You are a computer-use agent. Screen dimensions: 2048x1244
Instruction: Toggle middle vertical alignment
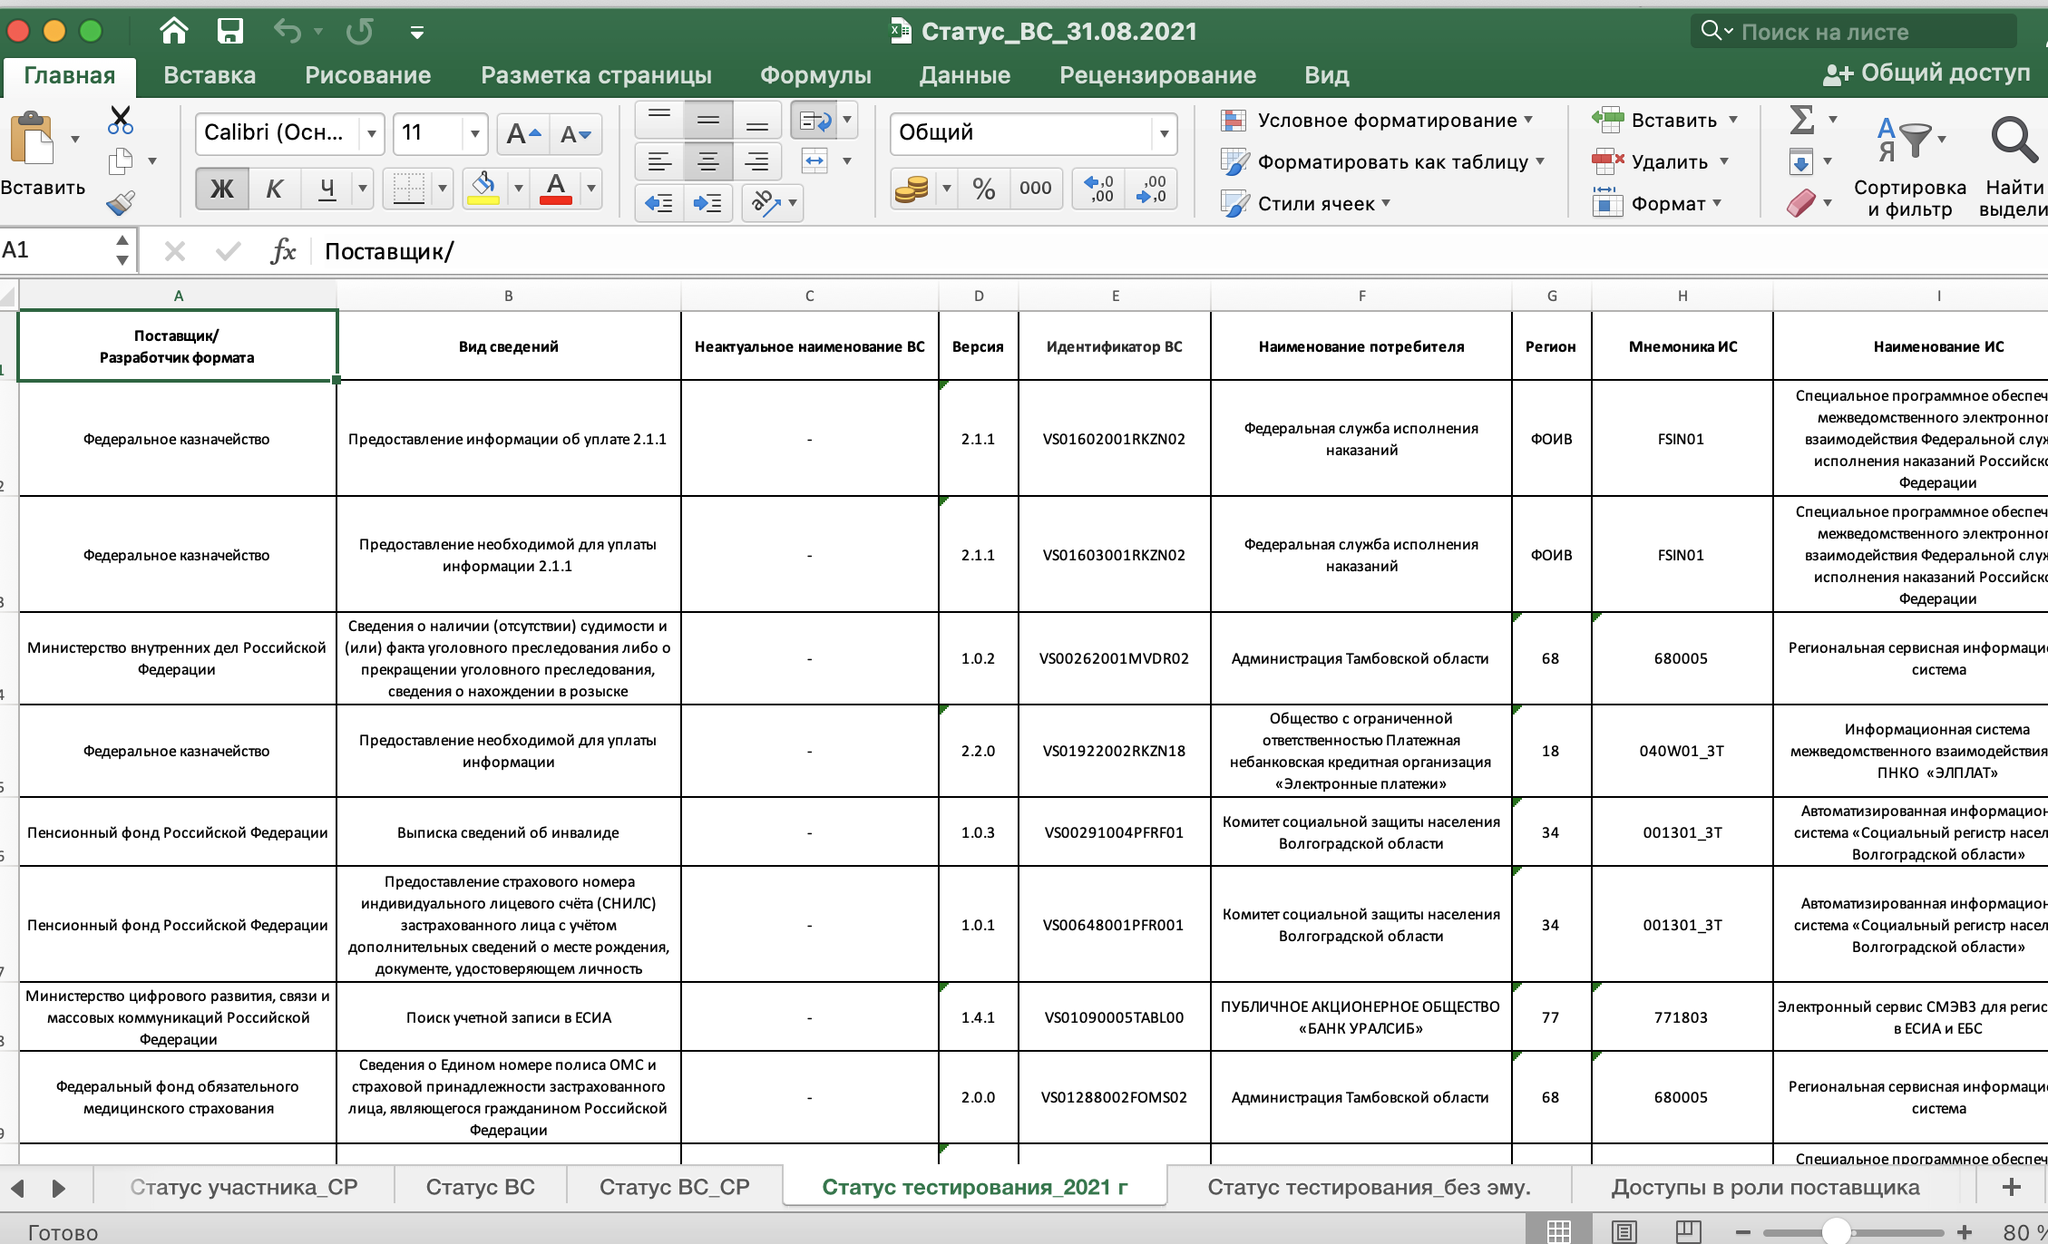coord(708,120)
